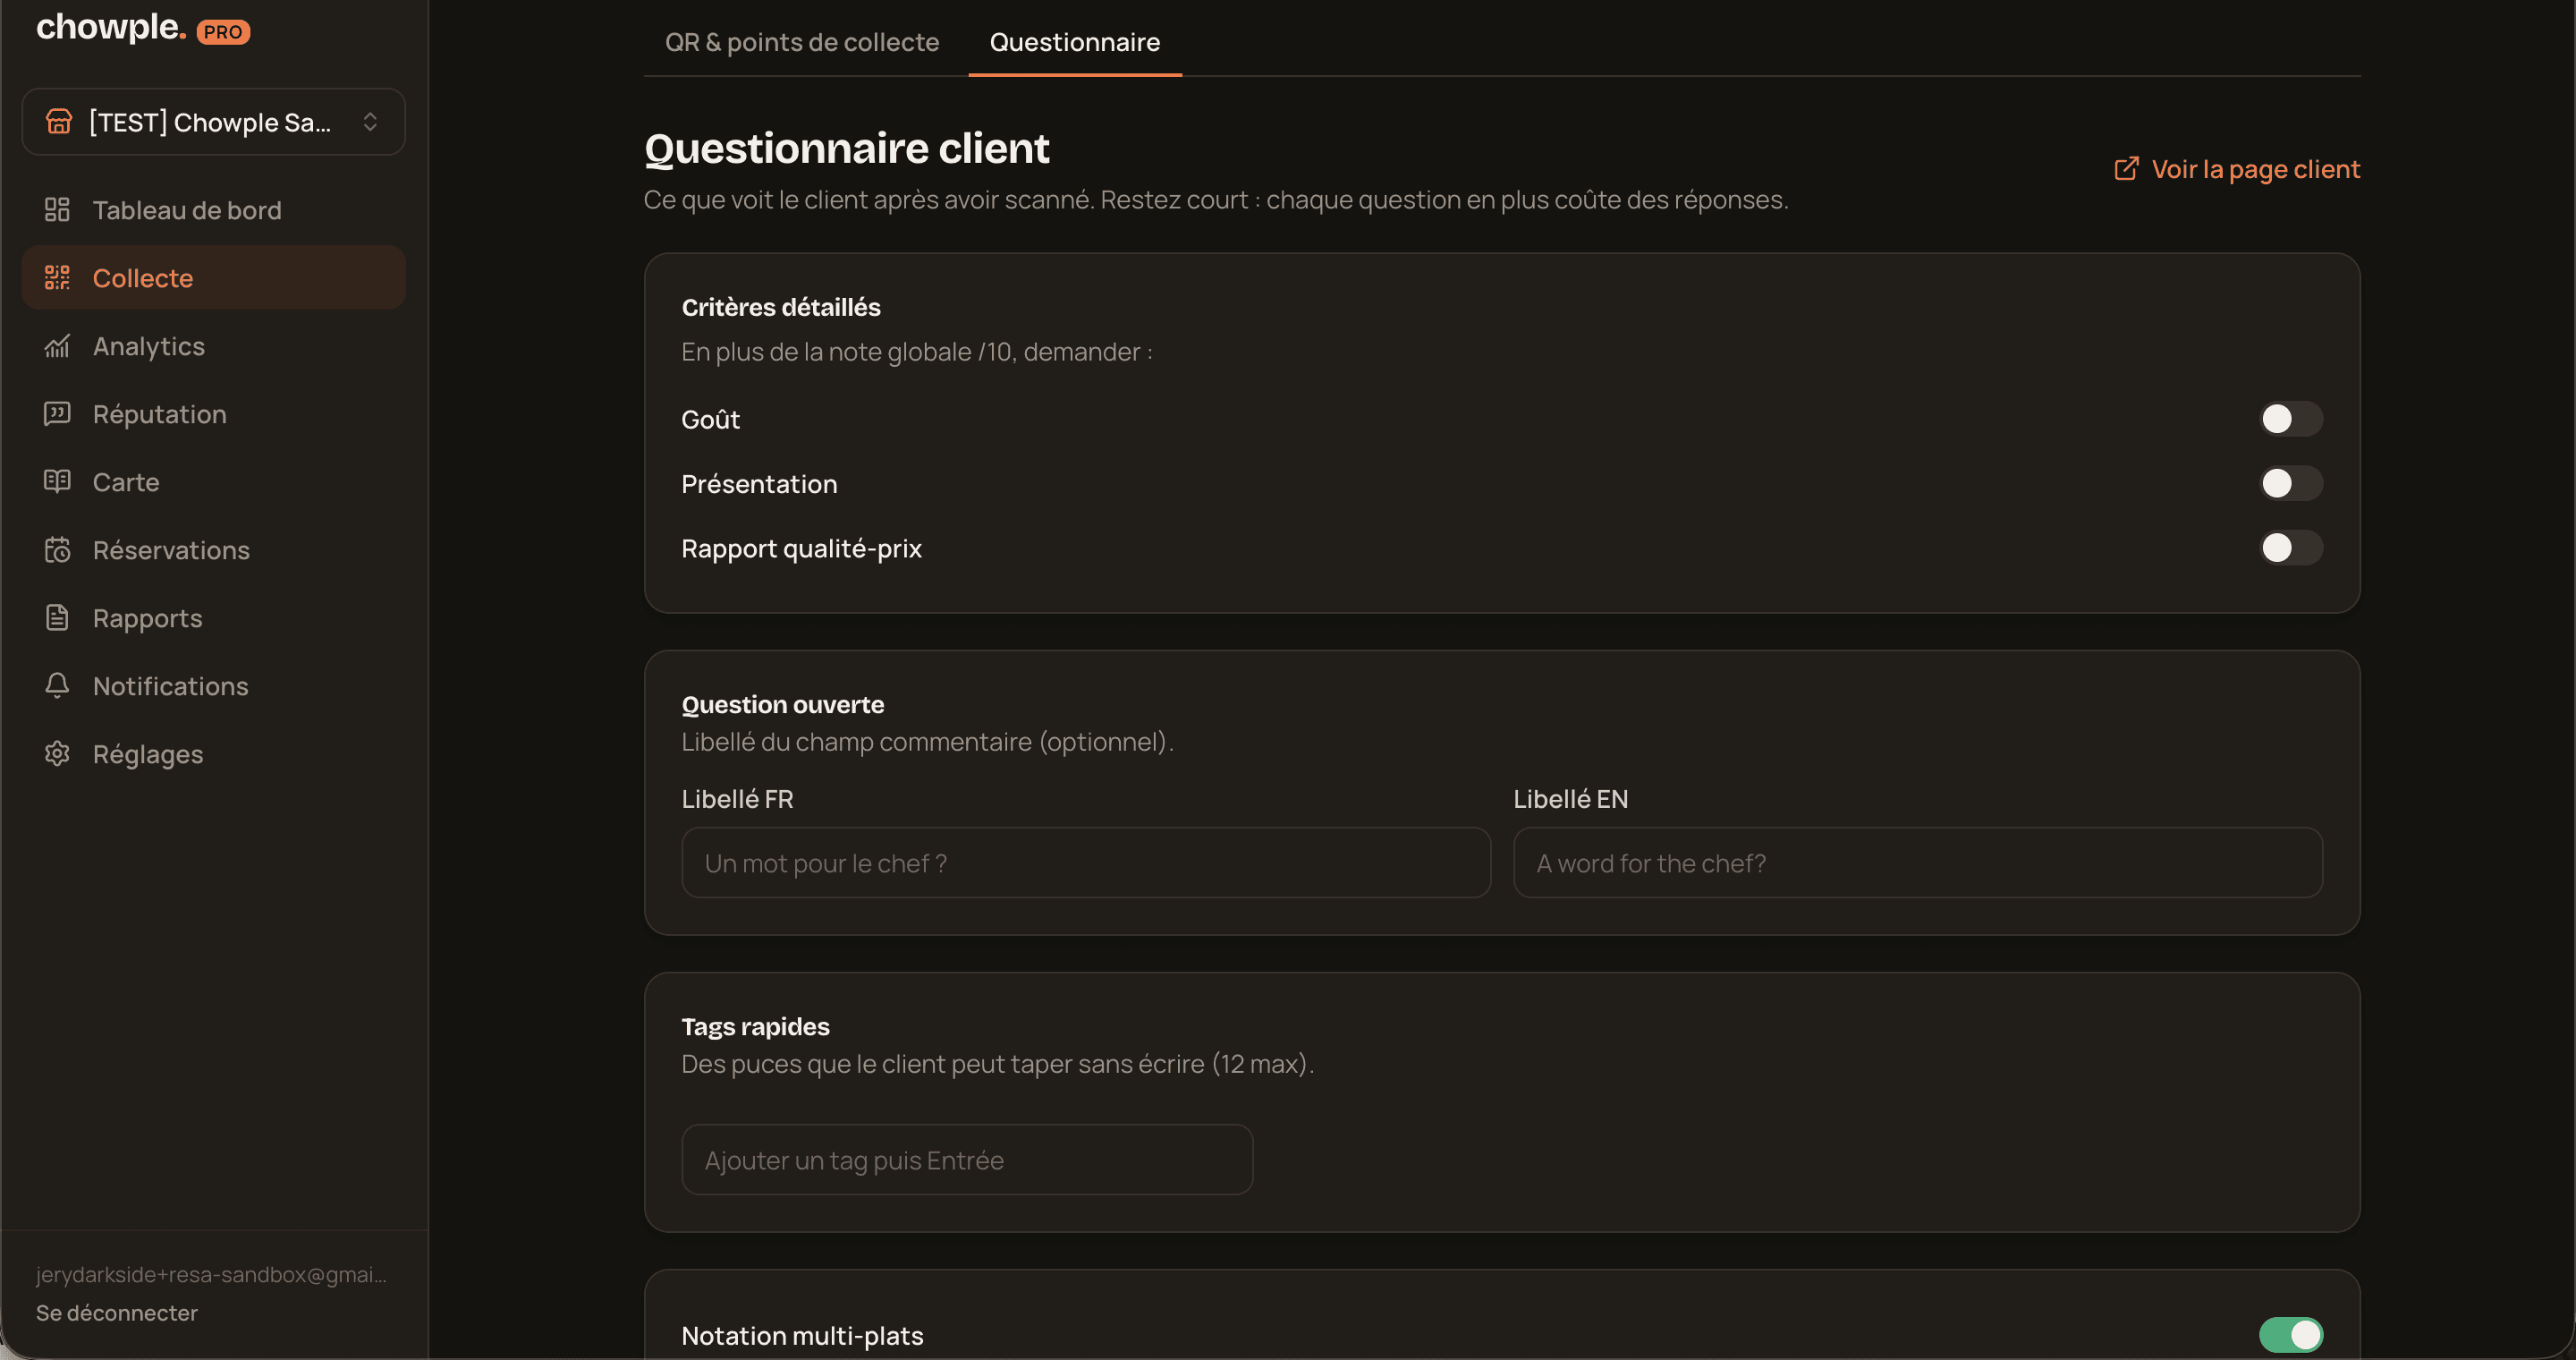Click the external link icon near Voir la page client
The height and width of the screenshot is (1360, 2576).
pyautogui.click(x=2126, y=169)
